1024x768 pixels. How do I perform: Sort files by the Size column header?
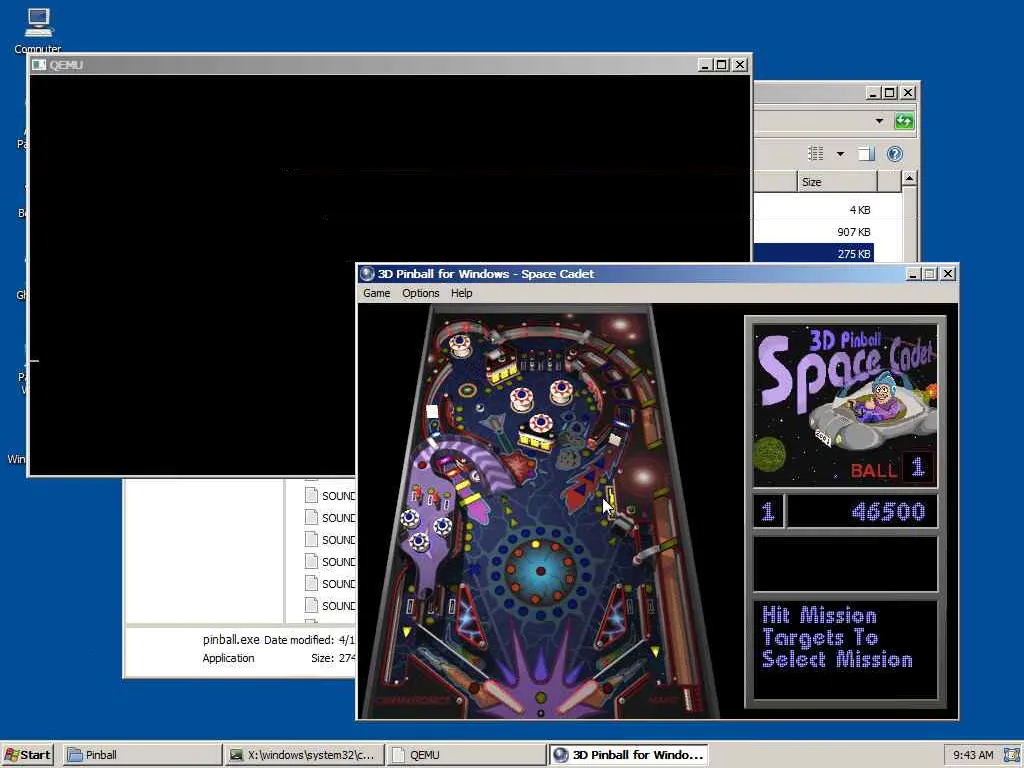tap(837, 182)
